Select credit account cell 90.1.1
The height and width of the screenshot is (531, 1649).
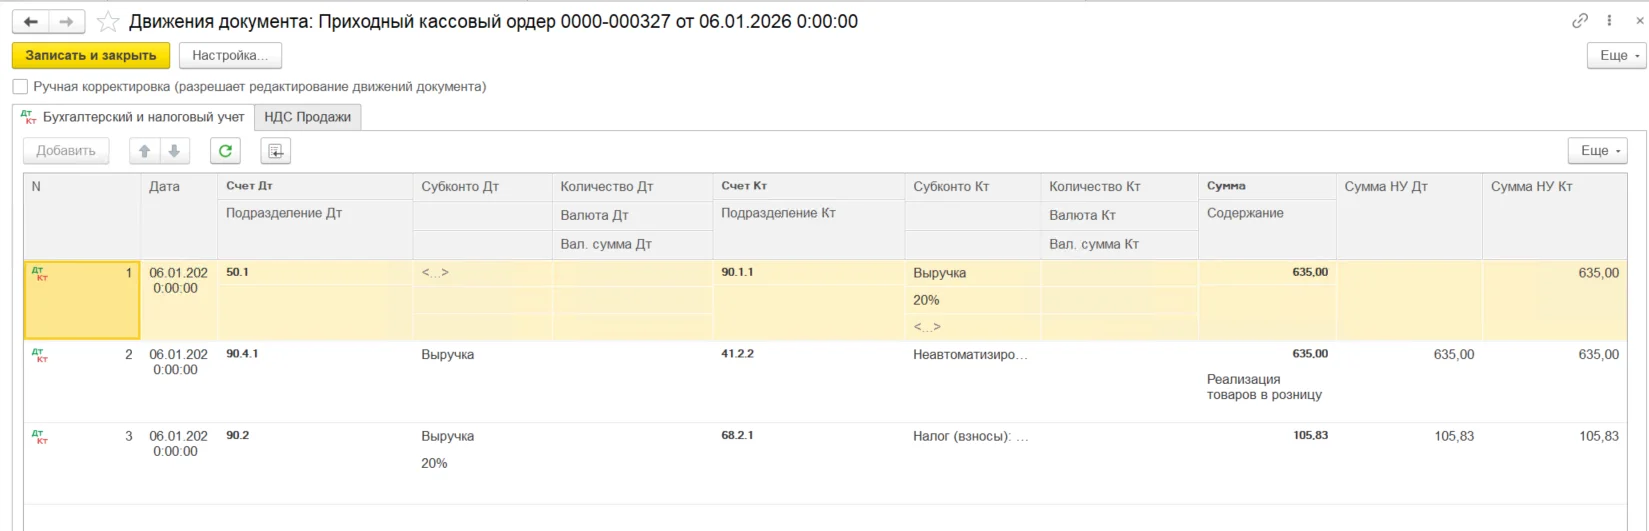(x=808, y=272)
